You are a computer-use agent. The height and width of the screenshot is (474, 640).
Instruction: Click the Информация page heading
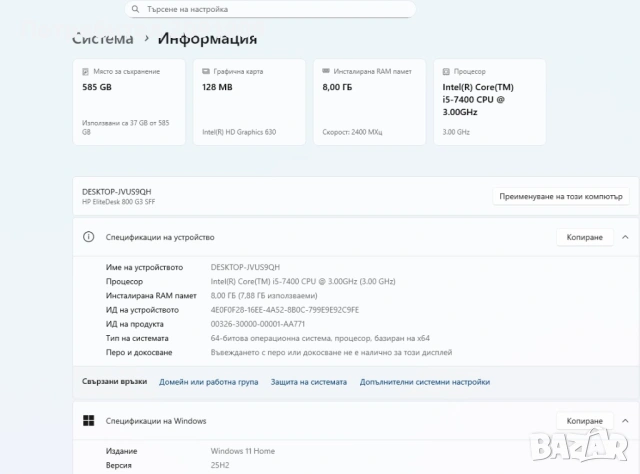coord(207,39)
